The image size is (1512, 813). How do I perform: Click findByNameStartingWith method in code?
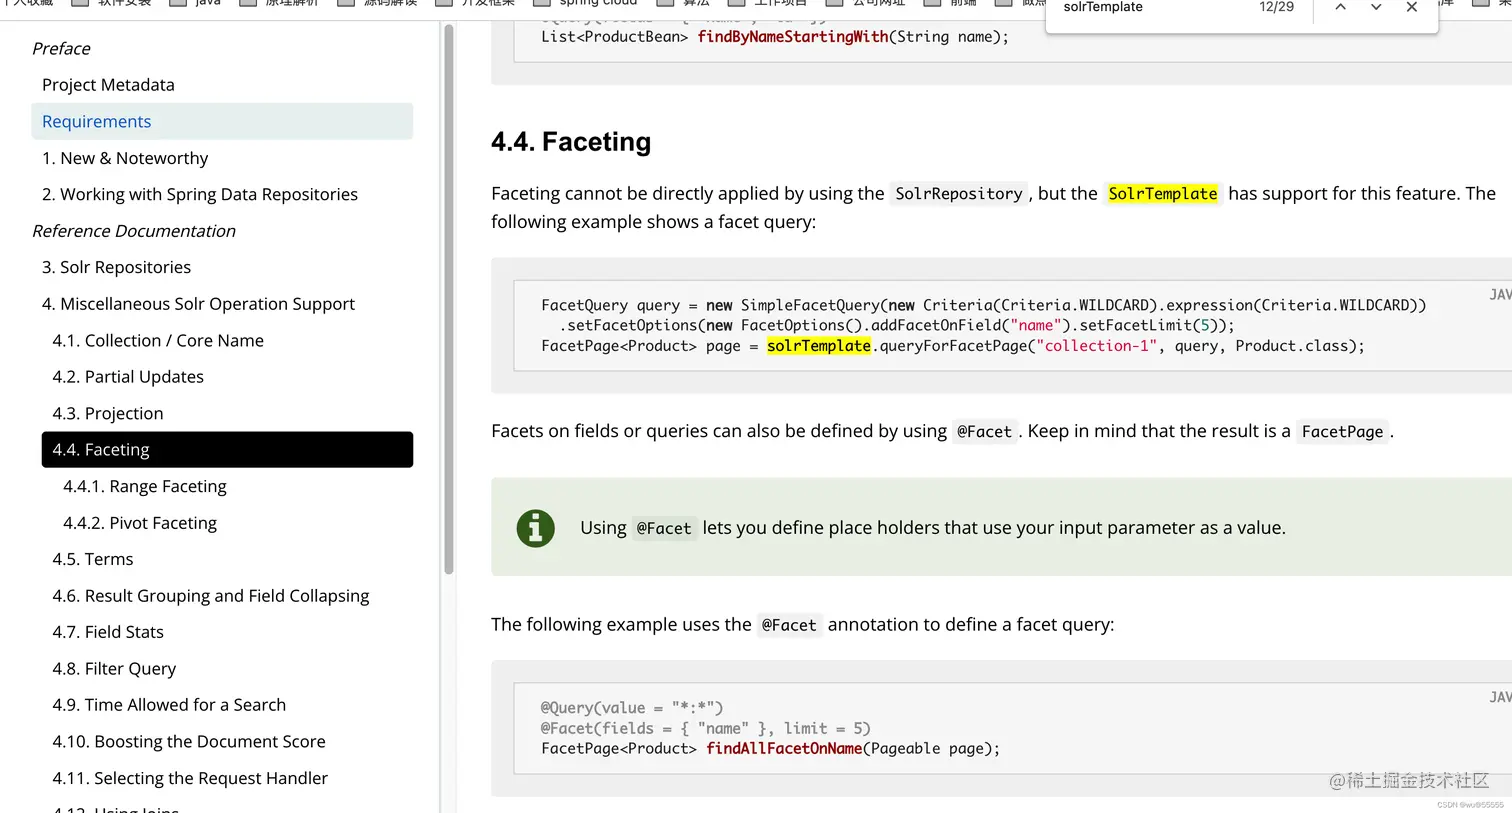pyautogui.click(x=793, y=37)
